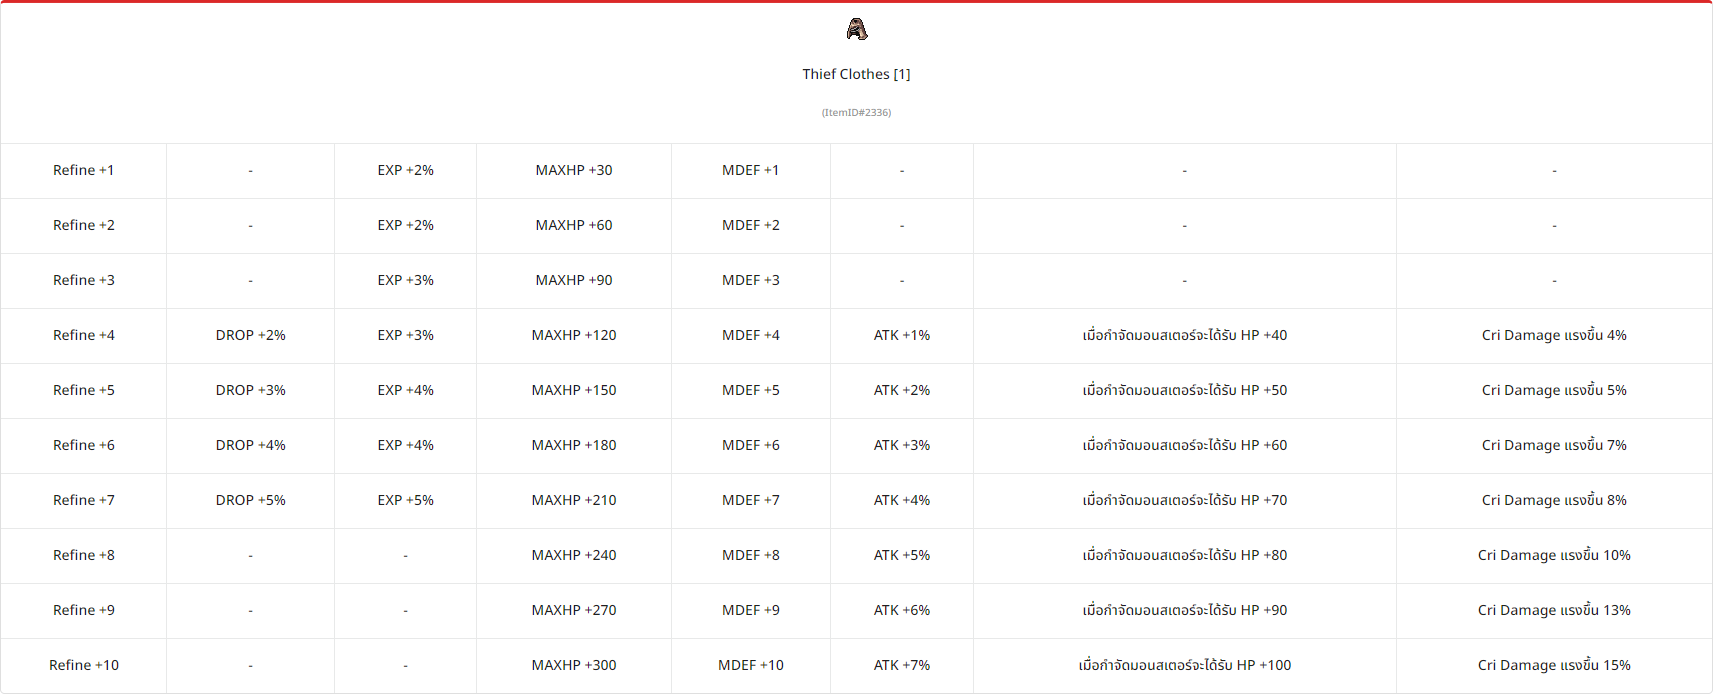Click the HP +100 on monster kill cell
Image resolution: width=1713 pixels, height=694 pixels.
point(1185,666)
